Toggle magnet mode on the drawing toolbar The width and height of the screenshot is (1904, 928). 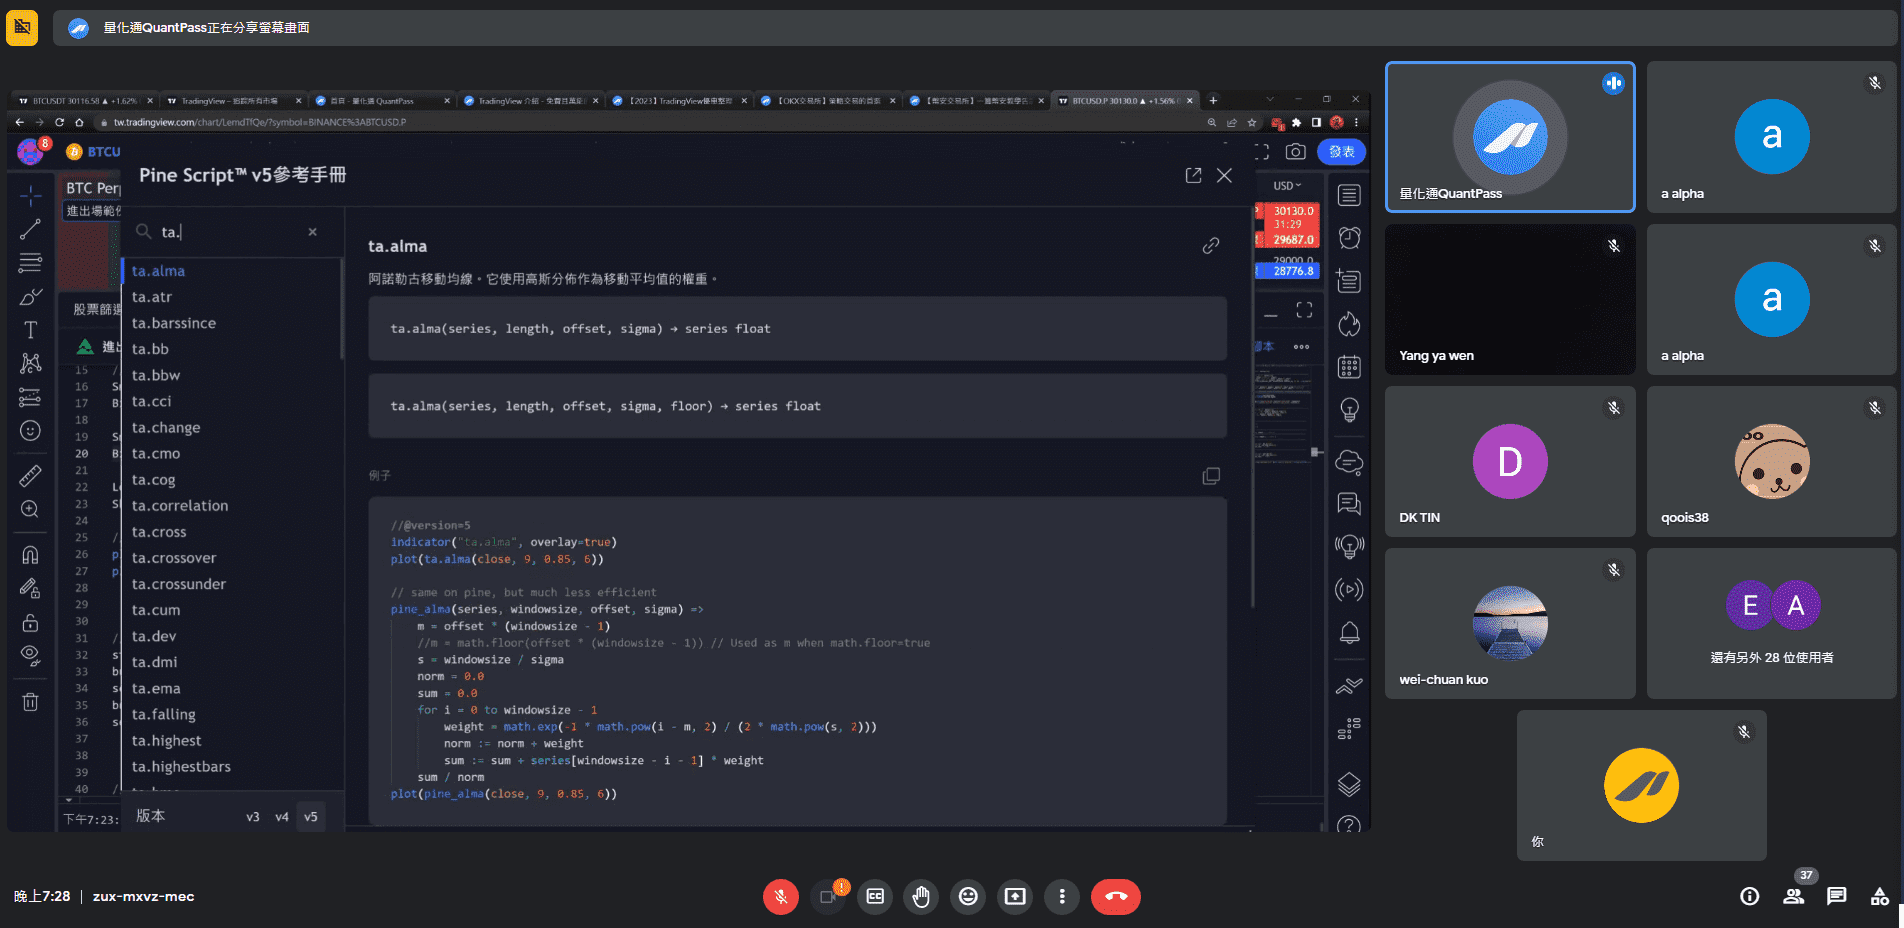[x=31, y=555]
